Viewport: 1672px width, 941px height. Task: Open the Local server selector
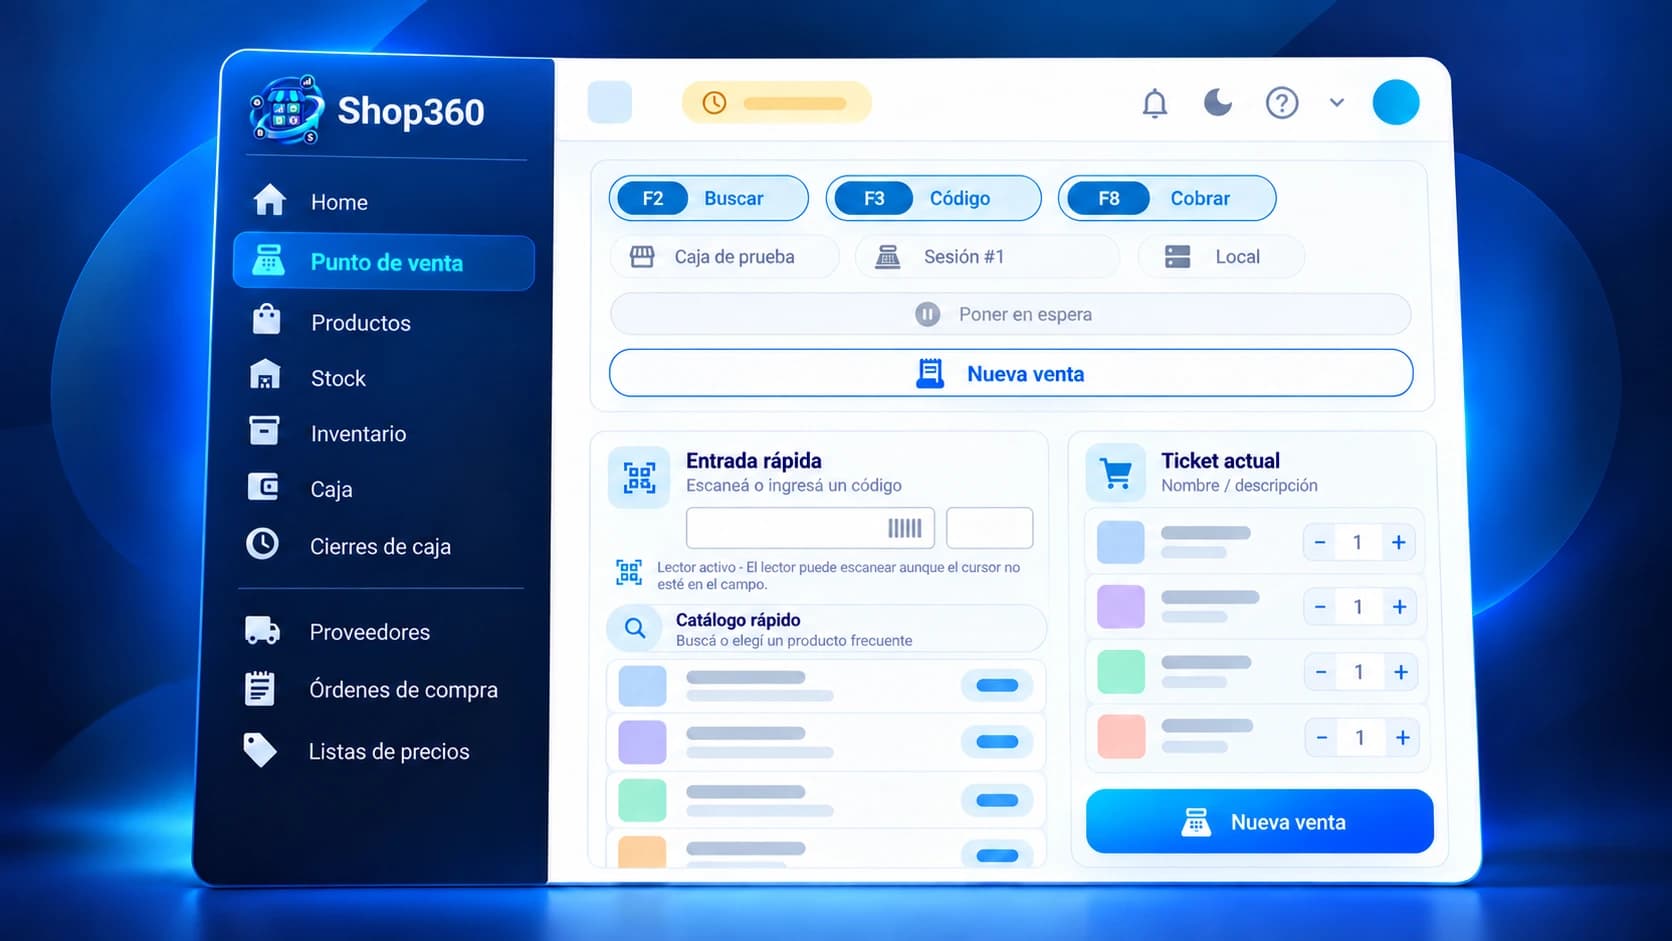pos(1221,257)
